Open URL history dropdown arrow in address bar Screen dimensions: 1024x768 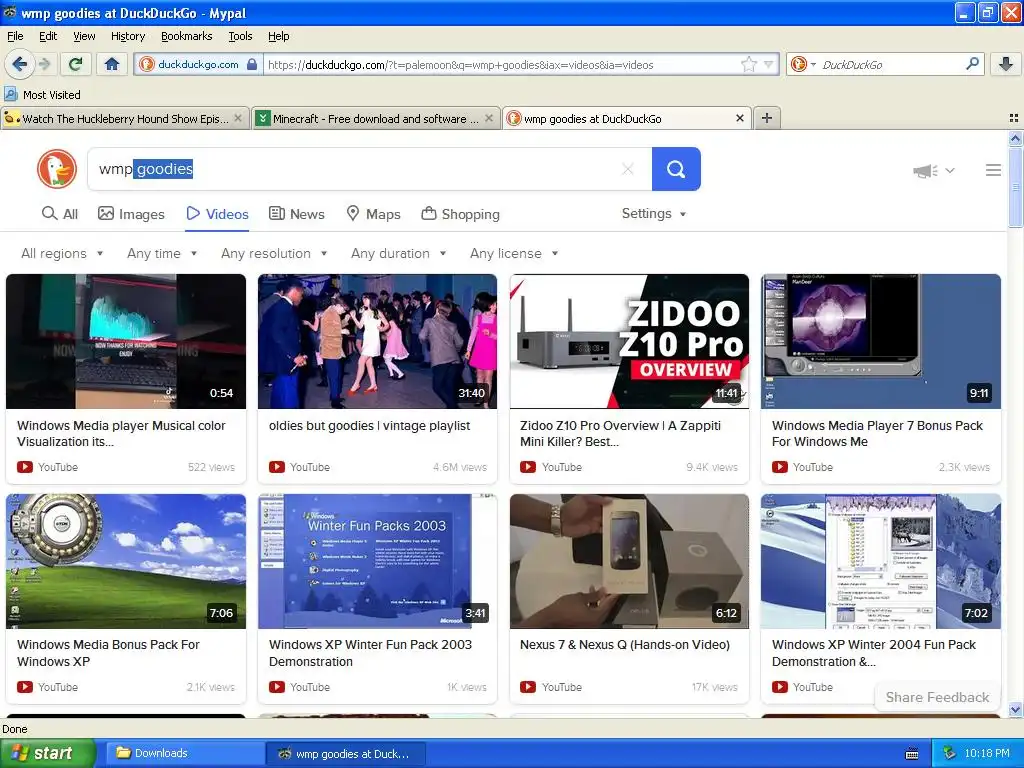(769, 64)
